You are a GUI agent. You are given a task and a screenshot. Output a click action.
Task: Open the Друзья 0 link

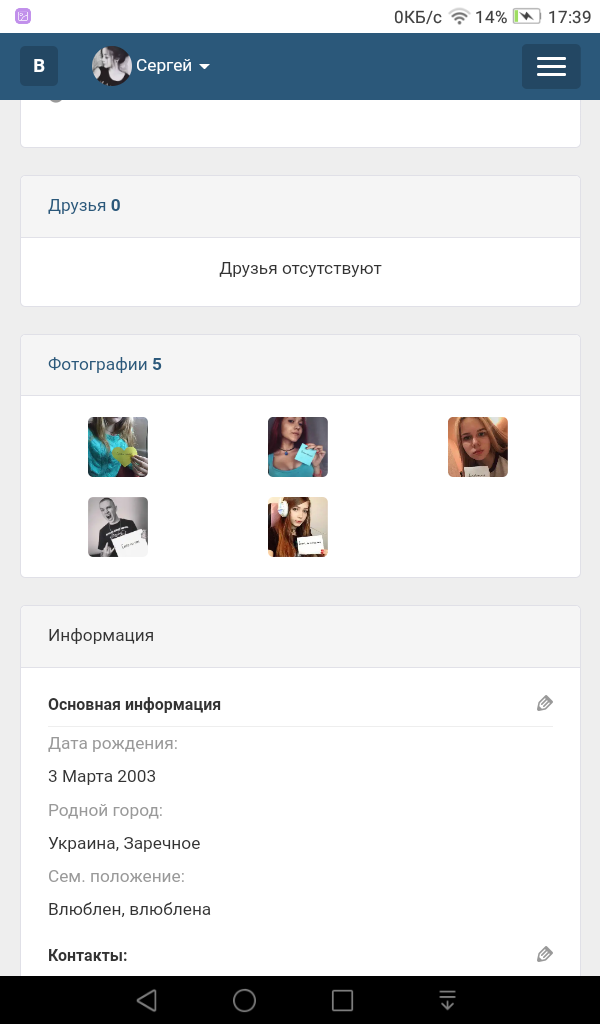pos(84,206)
